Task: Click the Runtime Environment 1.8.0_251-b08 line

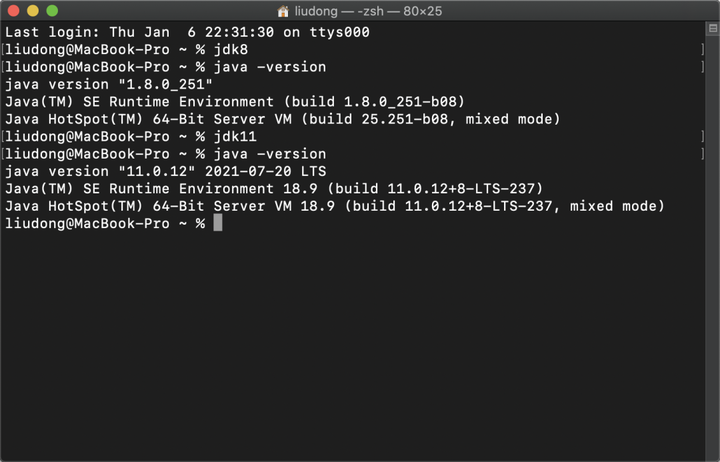Action: pos(234,102)
